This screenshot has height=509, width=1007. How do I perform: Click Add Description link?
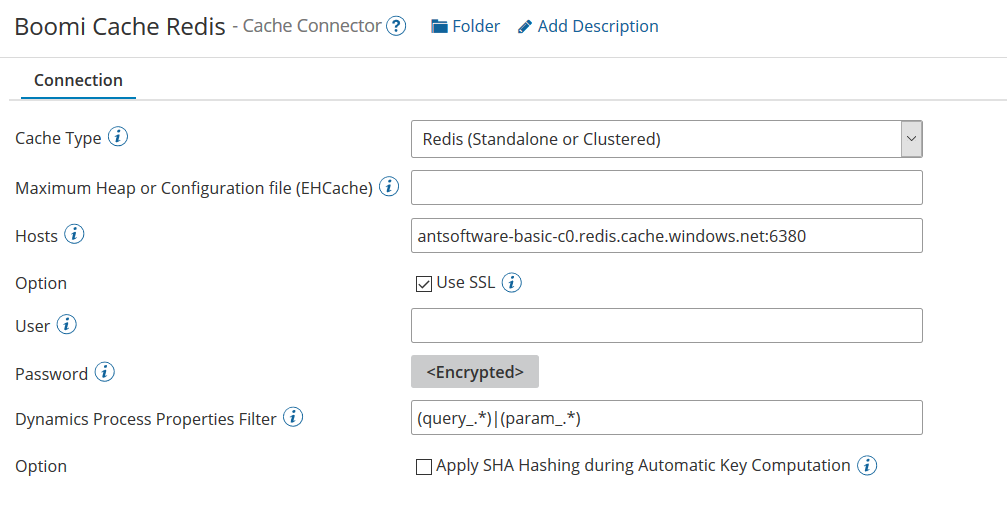pyautogui.click(x=588, y=27)
